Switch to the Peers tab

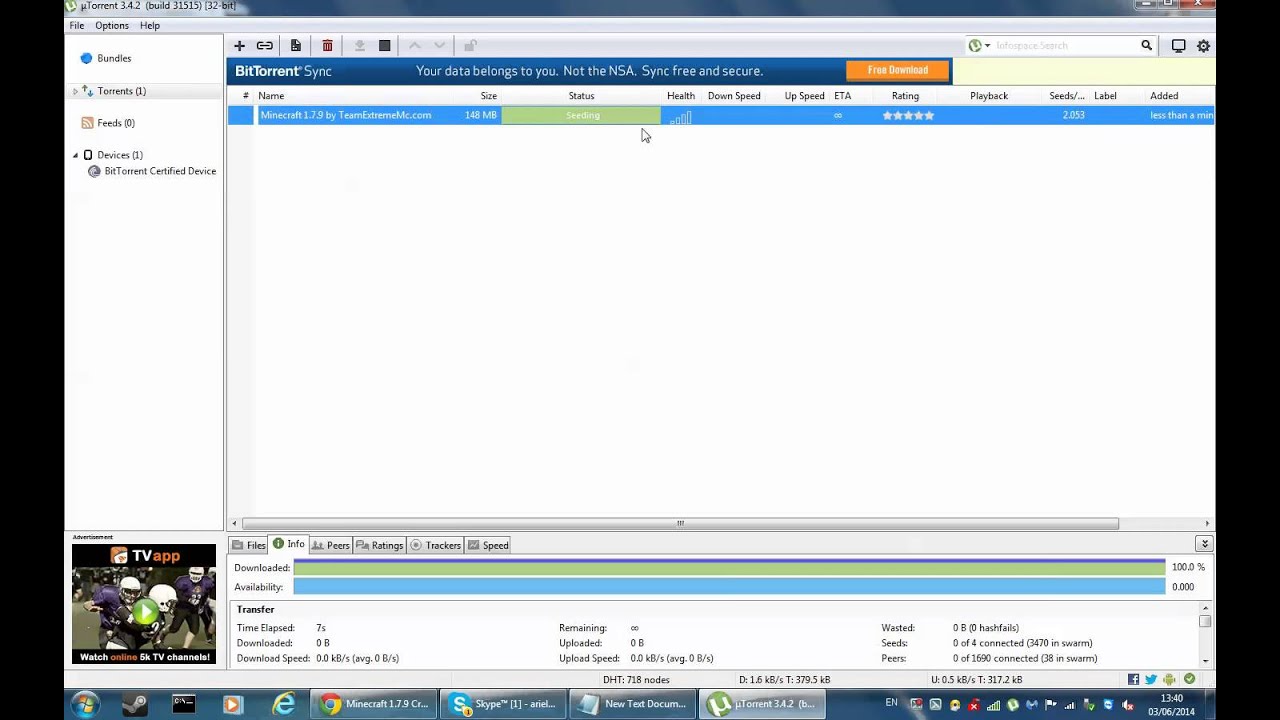pyautogui.click(x=330, y=545)
